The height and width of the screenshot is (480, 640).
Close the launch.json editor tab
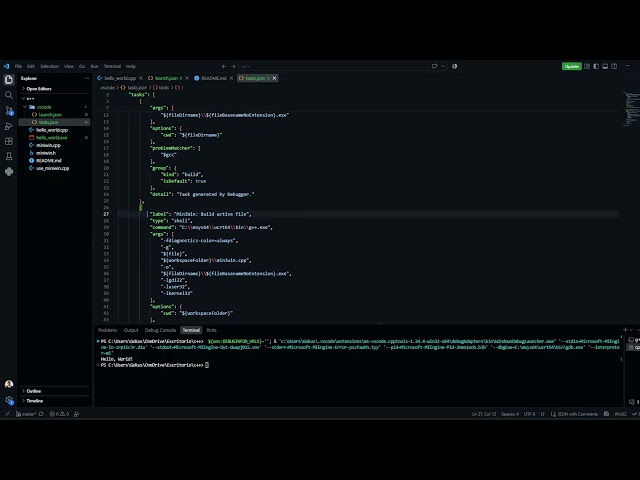pos(187,78)
